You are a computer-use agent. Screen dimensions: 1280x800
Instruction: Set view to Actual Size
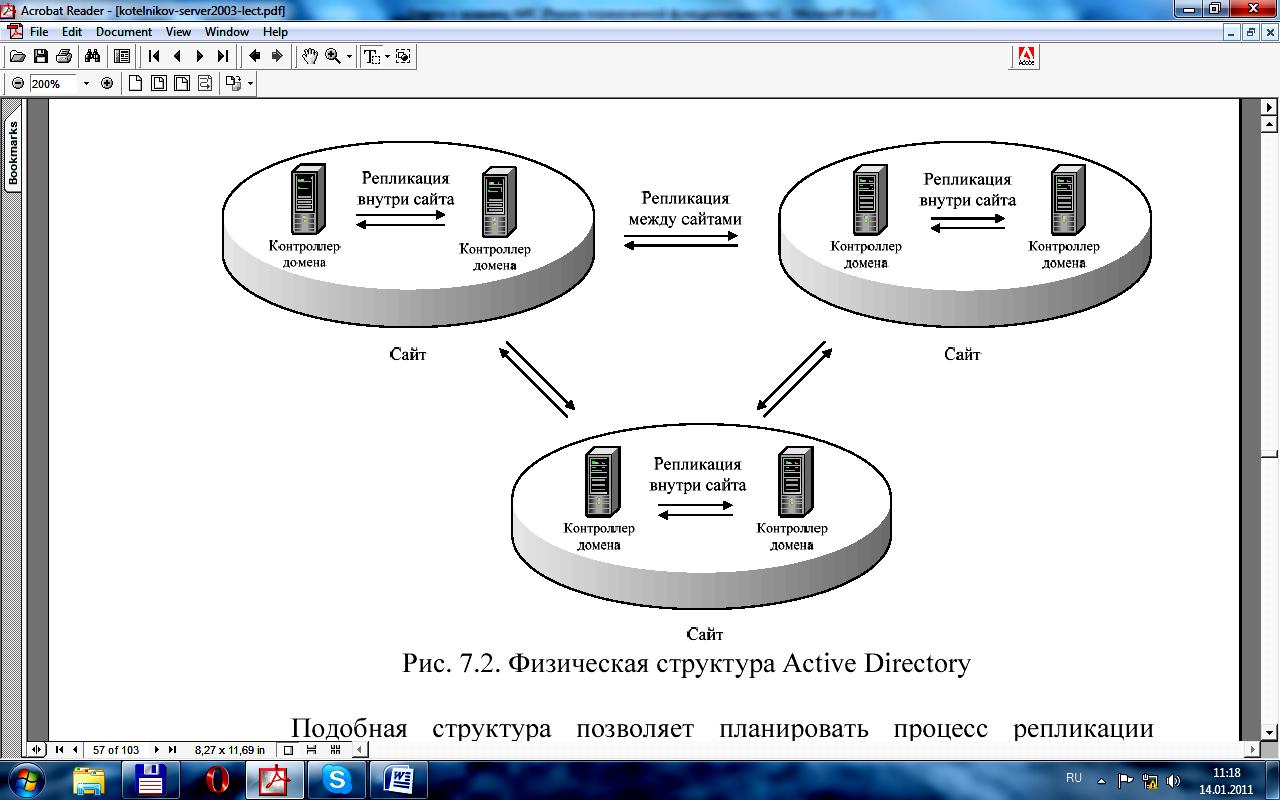[135, 83]
